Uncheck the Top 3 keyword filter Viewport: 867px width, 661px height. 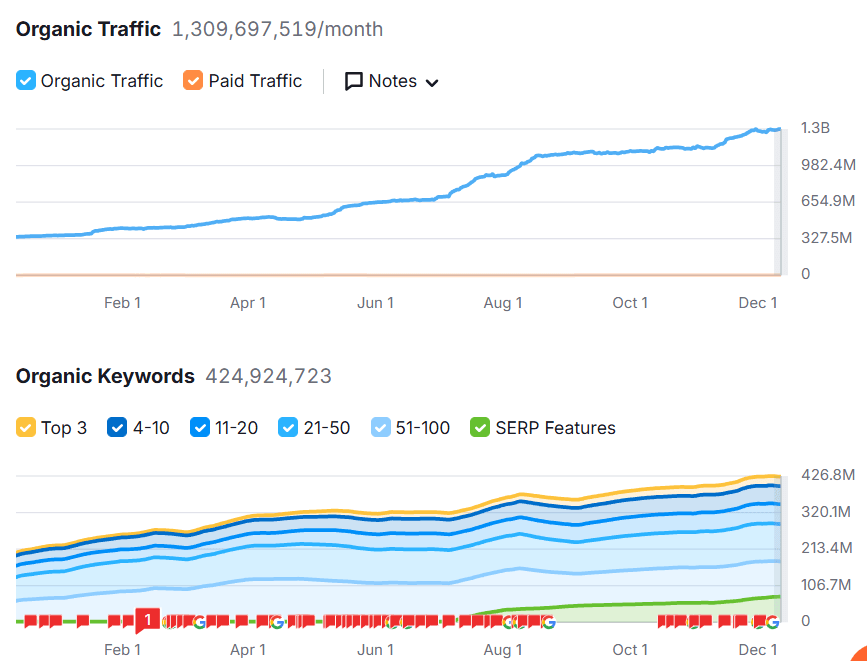pos(25,427)
